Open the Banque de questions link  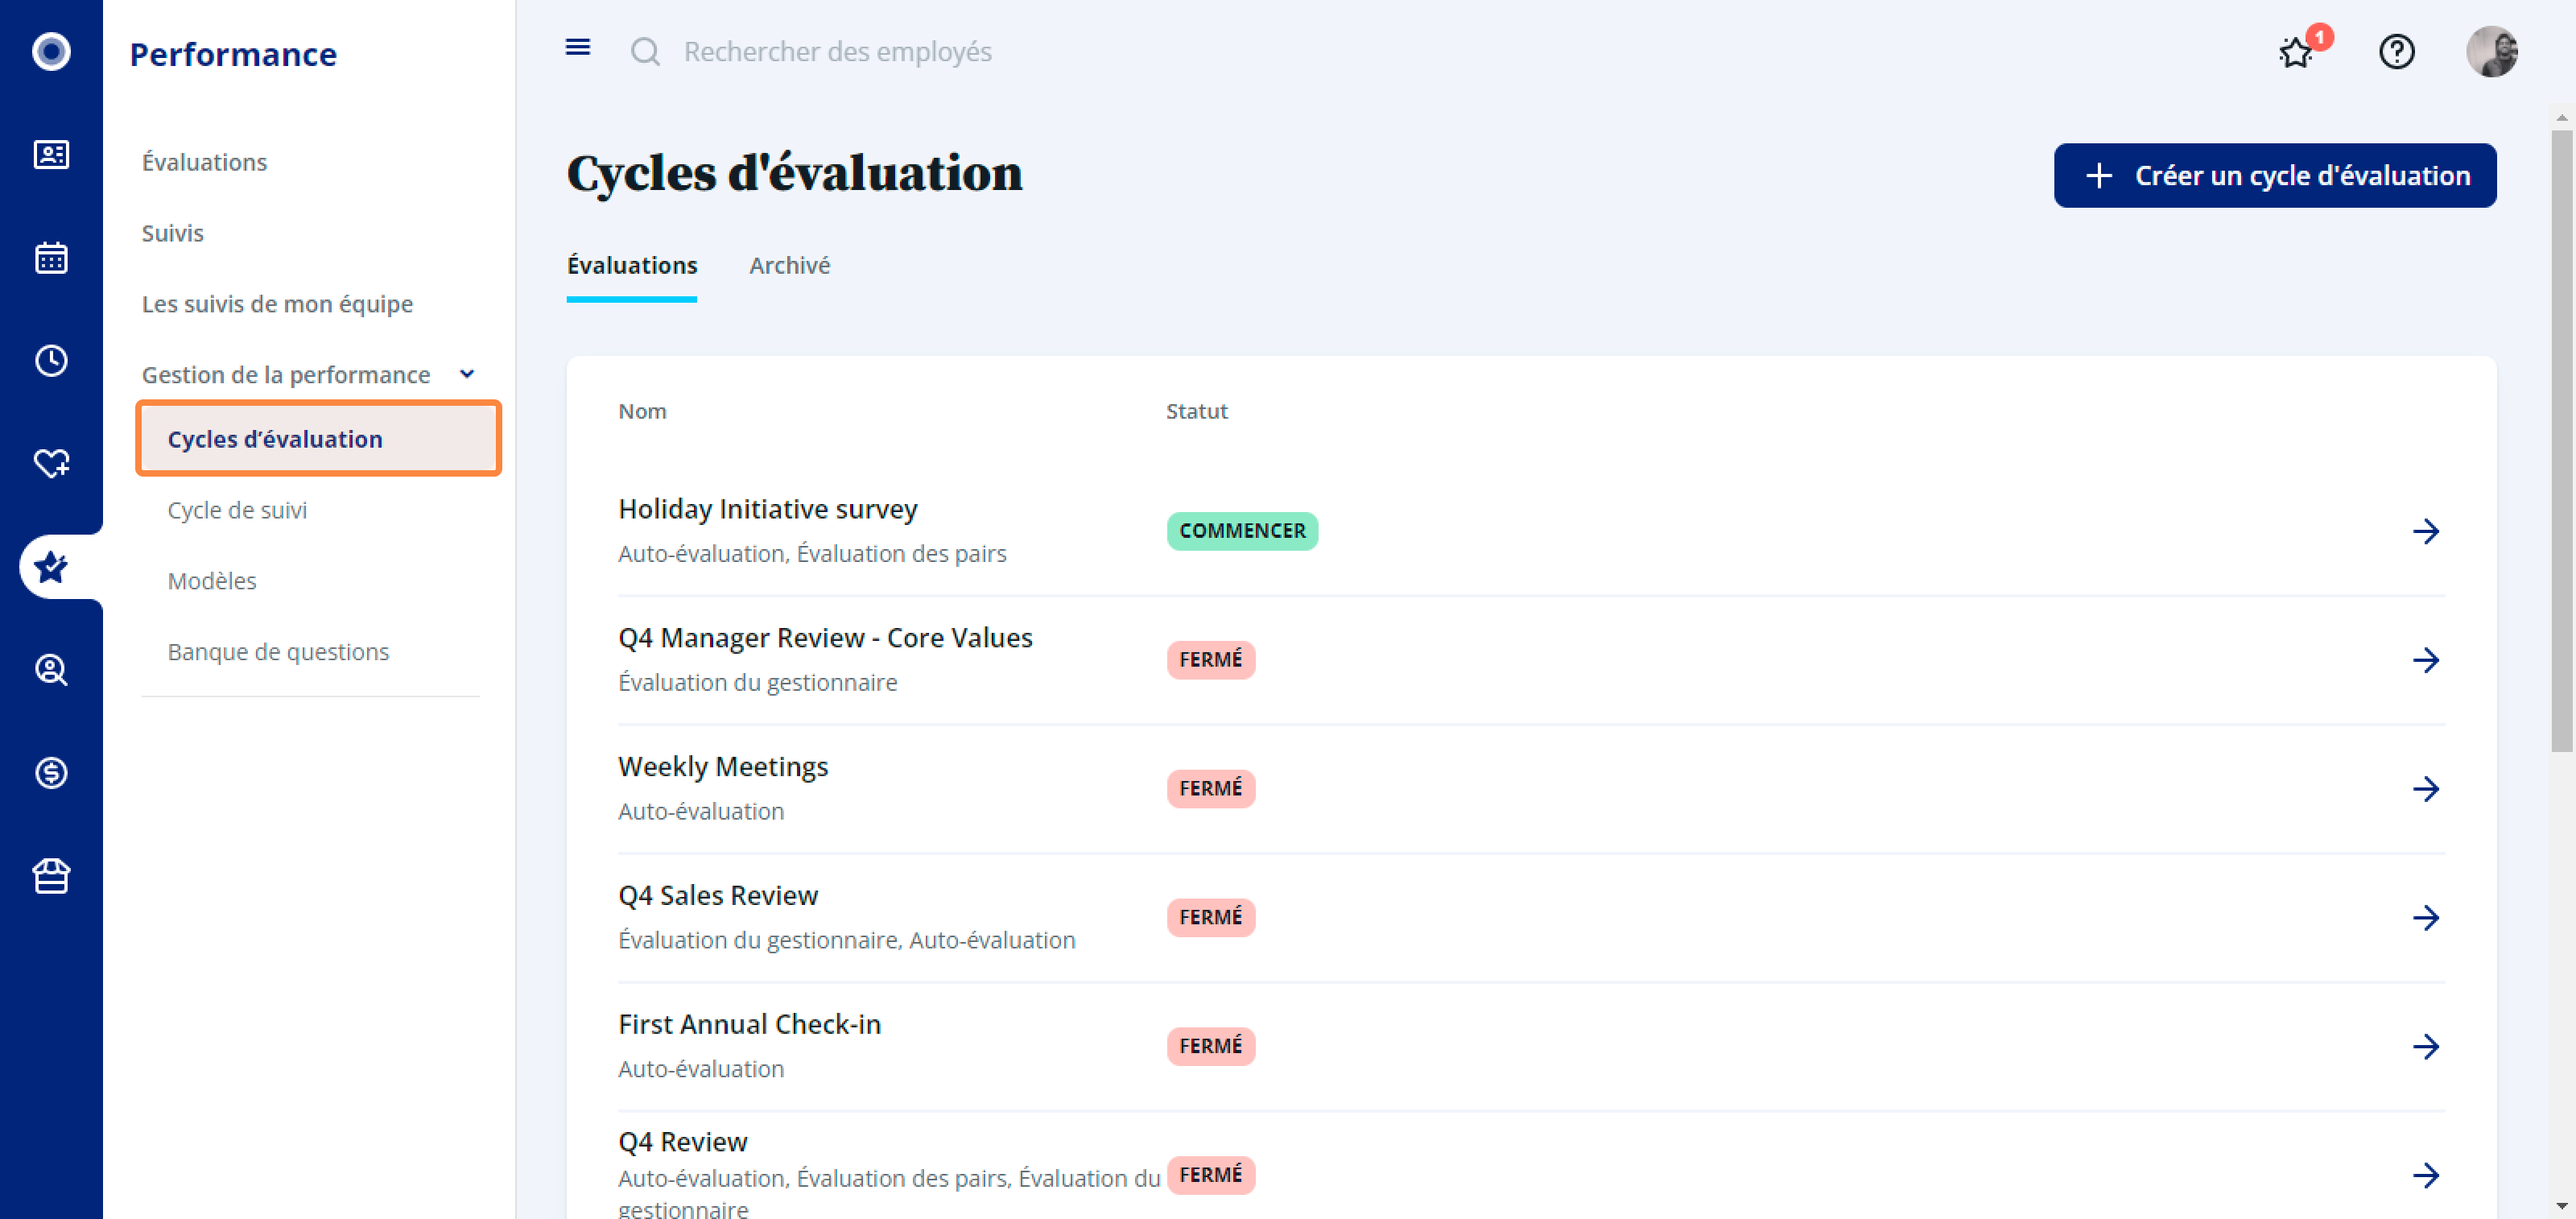[x=278, y=652]
